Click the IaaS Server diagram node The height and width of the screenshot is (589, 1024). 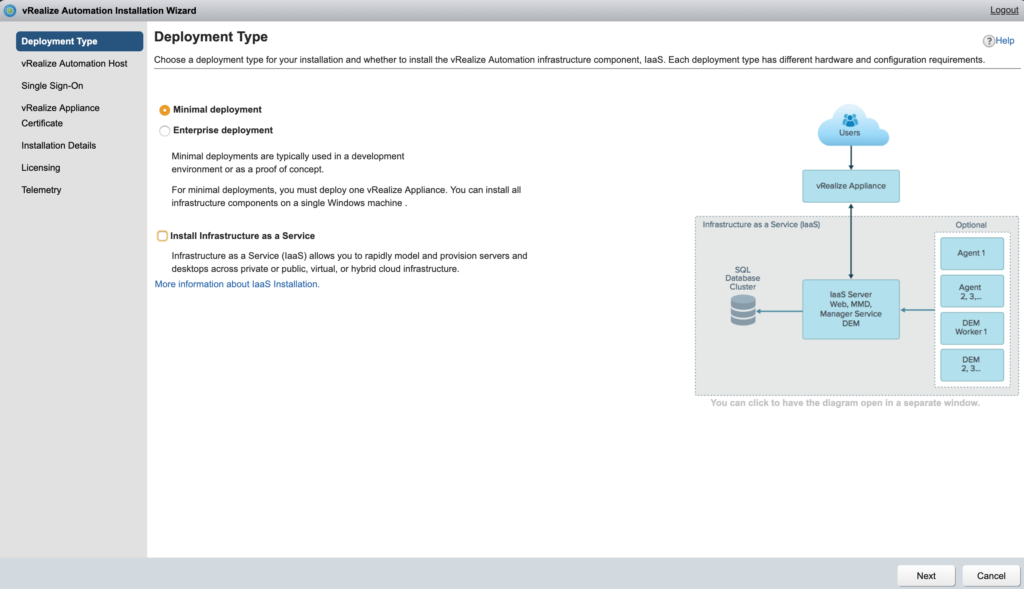pos(850,311)
